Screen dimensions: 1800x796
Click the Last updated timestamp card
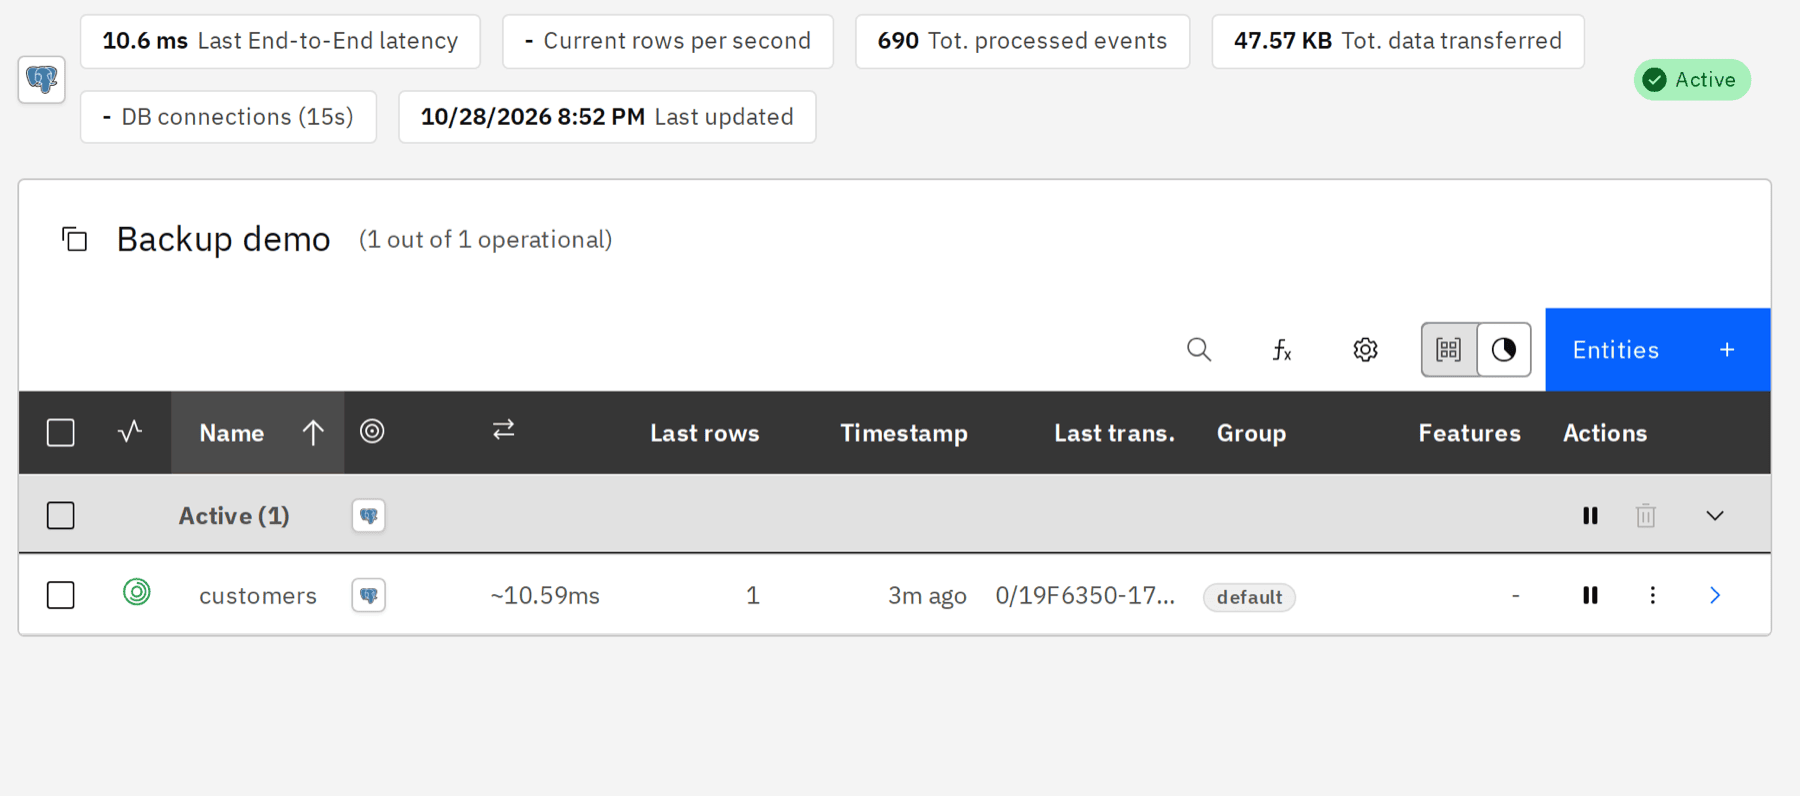607,117
